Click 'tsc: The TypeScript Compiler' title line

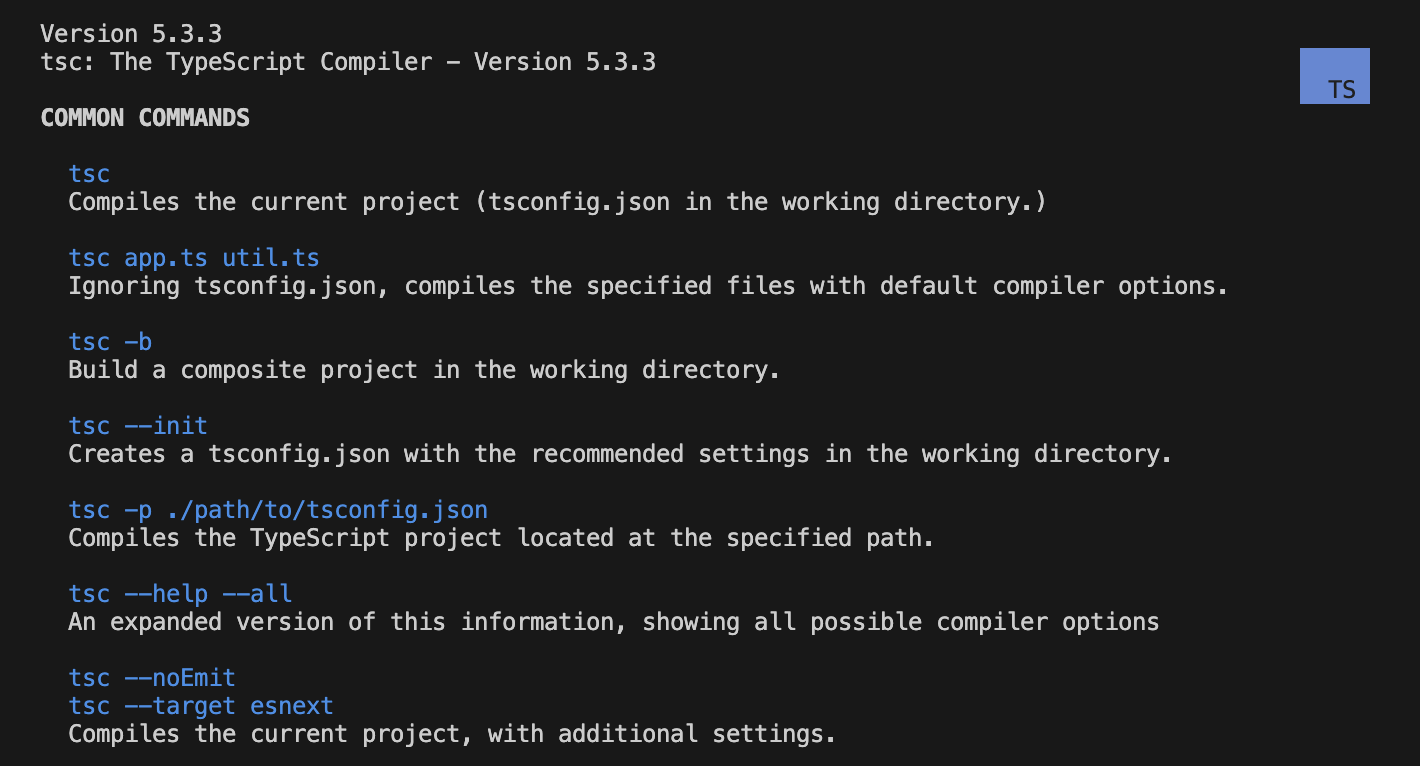[x=348, y=62]
